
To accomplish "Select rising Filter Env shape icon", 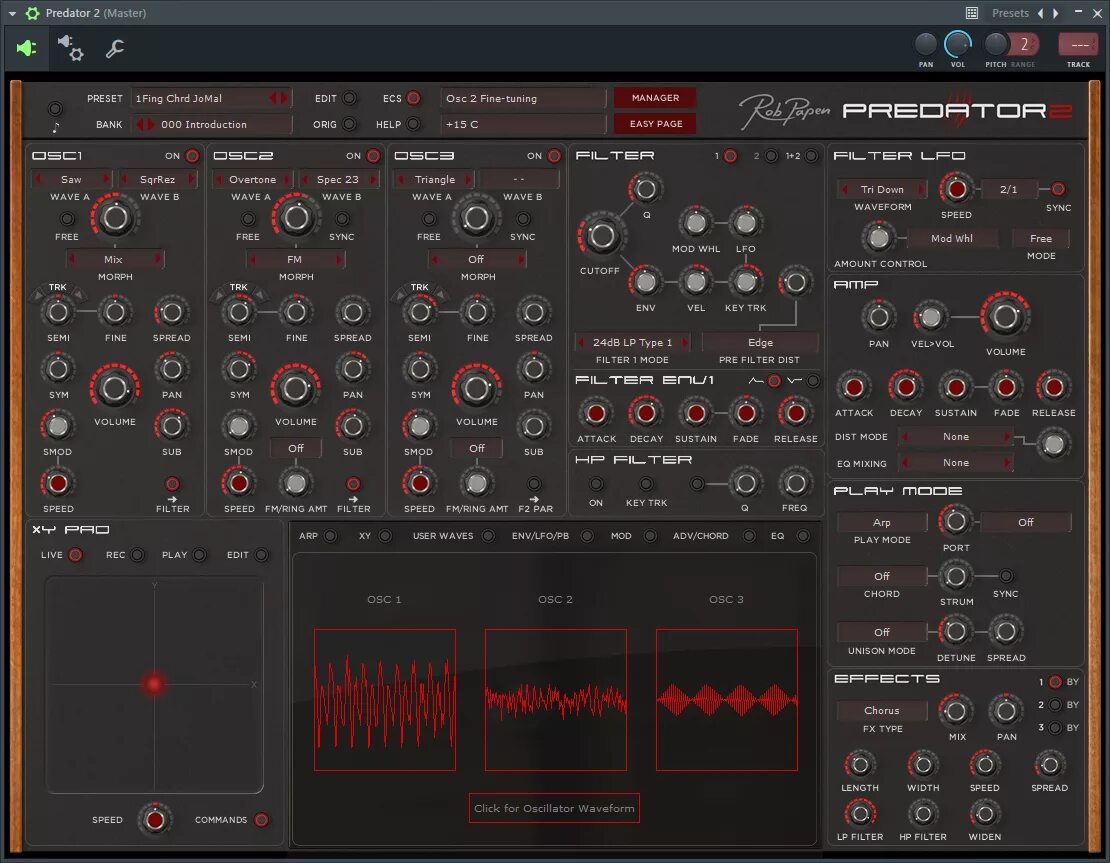I will click(x=755, y=381).
